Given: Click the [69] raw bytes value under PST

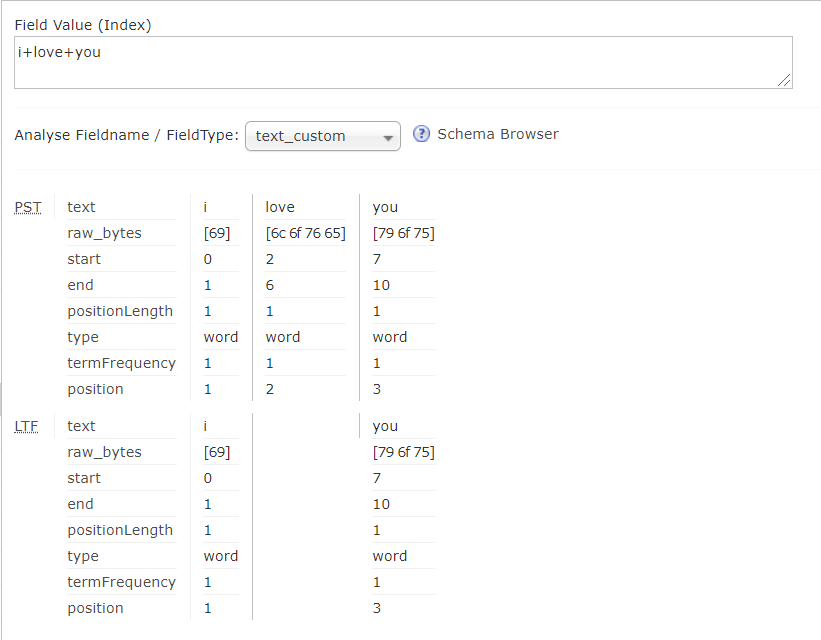Looking at the screenshot, I should pyautogui.click(x=217, y=233).
